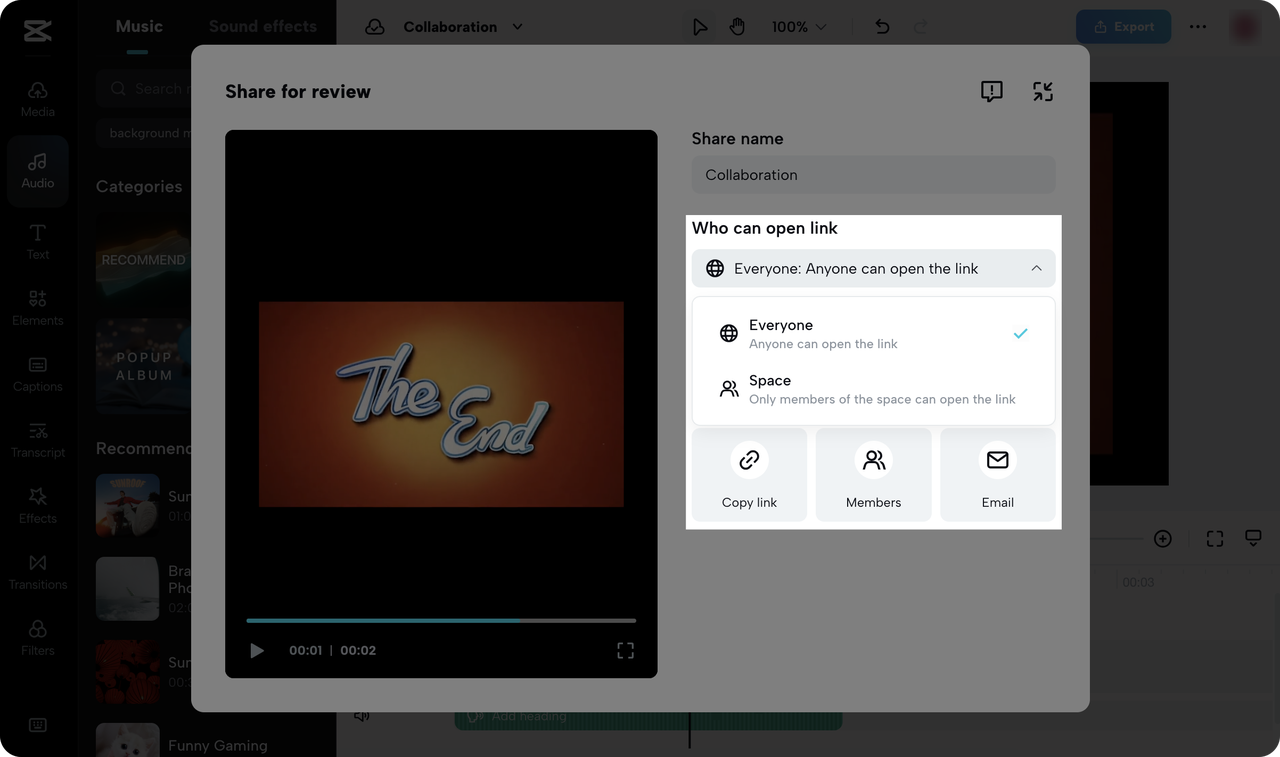Screen dimensions: 1280x757
Task: Open the Captions panel in sidebar
Action: point(37,374)
